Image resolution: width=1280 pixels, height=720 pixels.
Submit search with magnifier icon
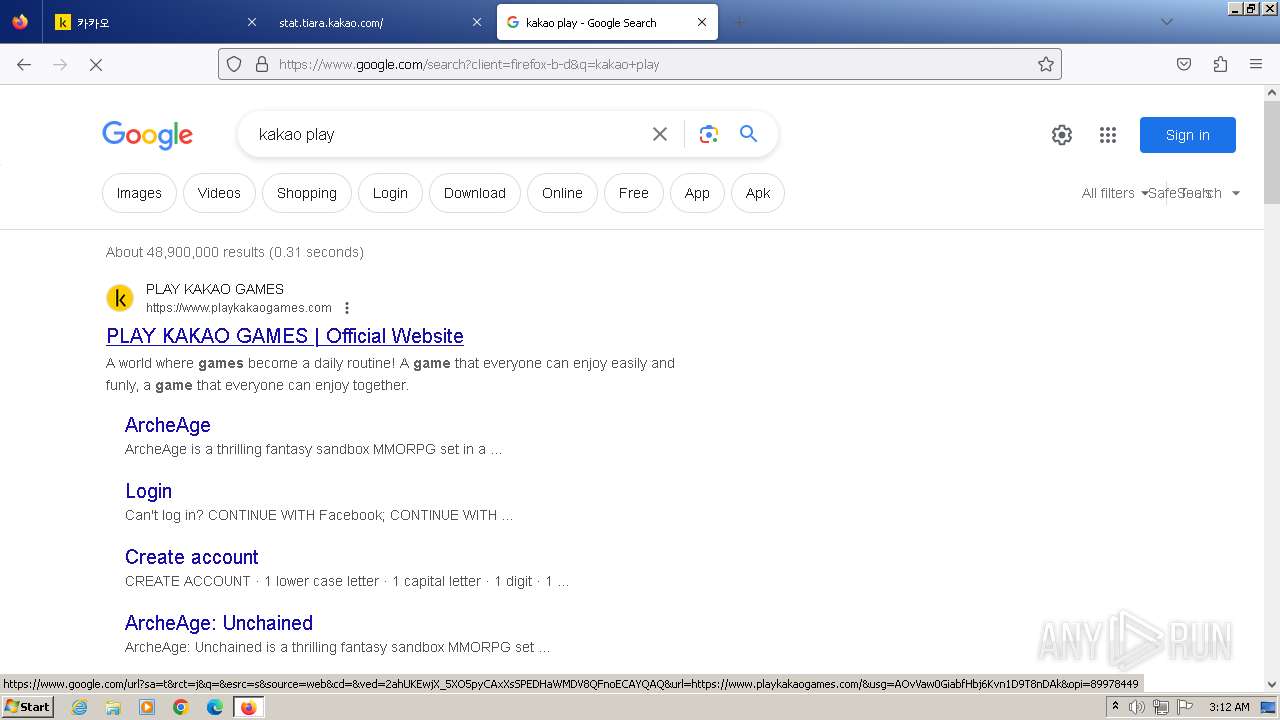pyautogui.click(x=748, y=134)
